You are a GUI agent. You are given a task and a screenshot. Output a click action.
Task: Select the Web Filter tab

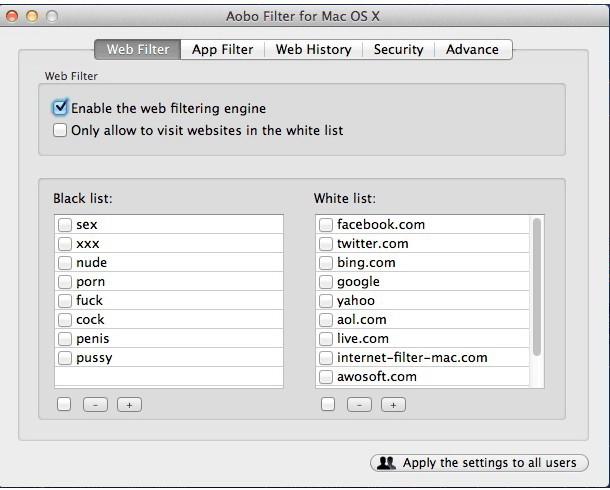tap(138, 49)
